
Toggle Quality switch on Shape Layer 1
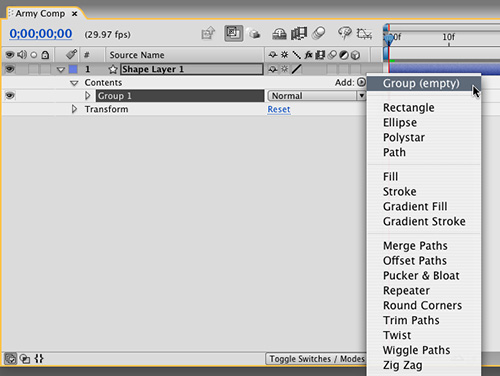[x=297, y=69]
